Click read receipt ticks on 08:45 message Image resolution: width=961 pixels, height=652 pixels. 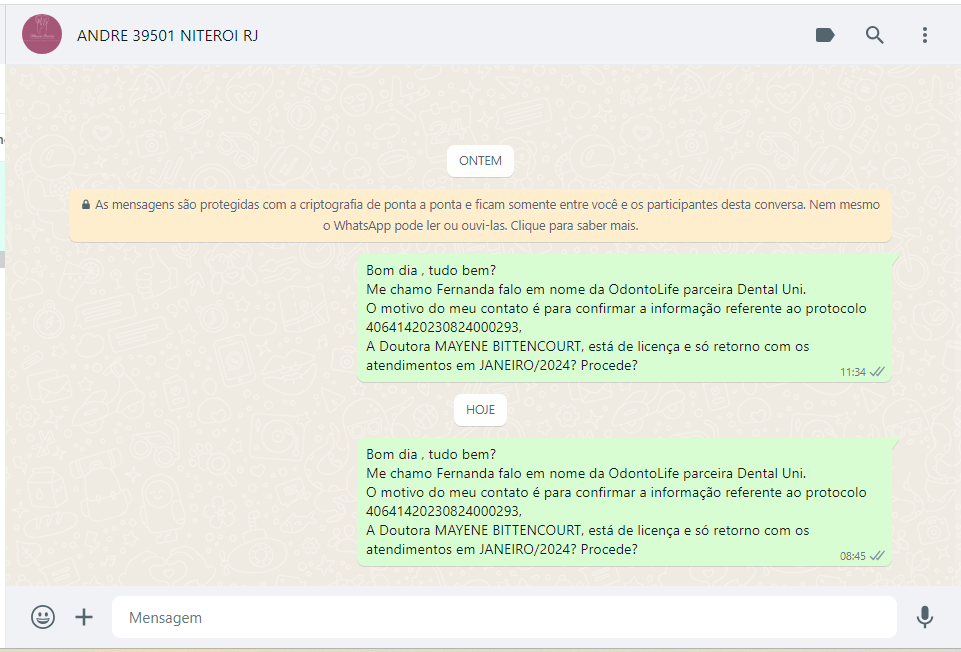click(x=877, y=556)
